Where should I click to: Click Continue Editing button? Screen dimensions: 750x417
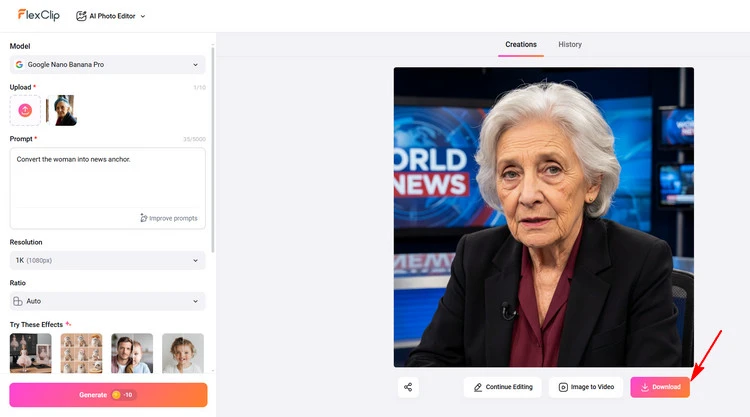(x=503, y=387)
